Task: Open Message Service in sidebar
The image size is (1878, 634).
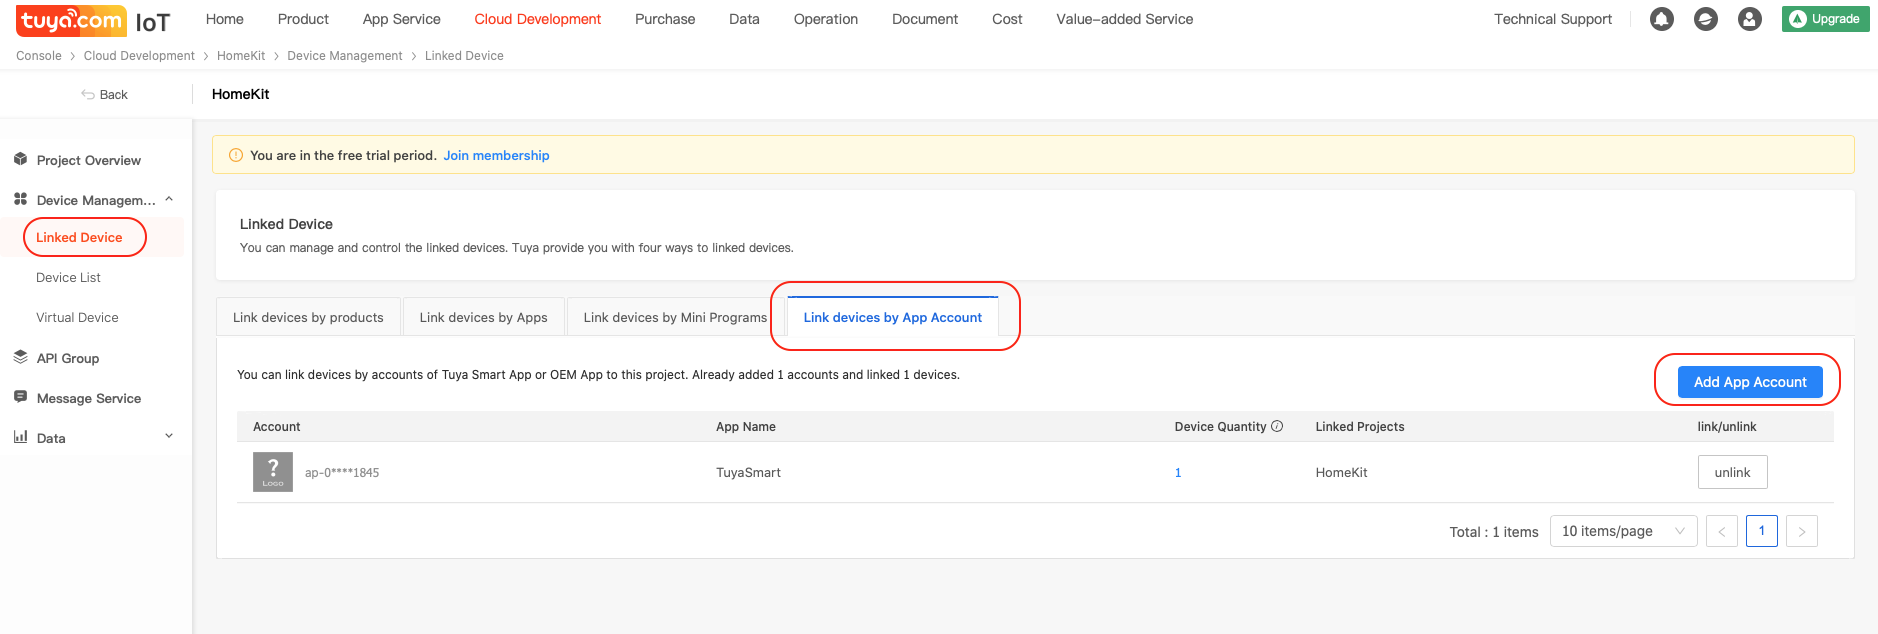Action: tap(89, 398)
